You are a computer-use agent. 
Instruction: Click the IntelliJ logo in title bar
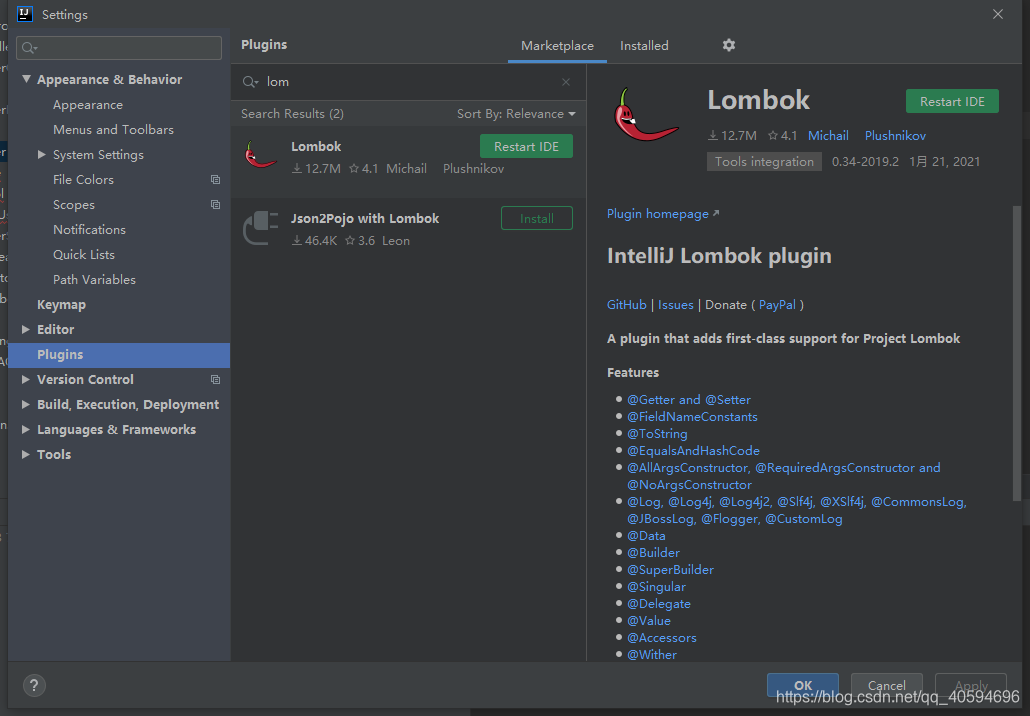click(25, 14)
